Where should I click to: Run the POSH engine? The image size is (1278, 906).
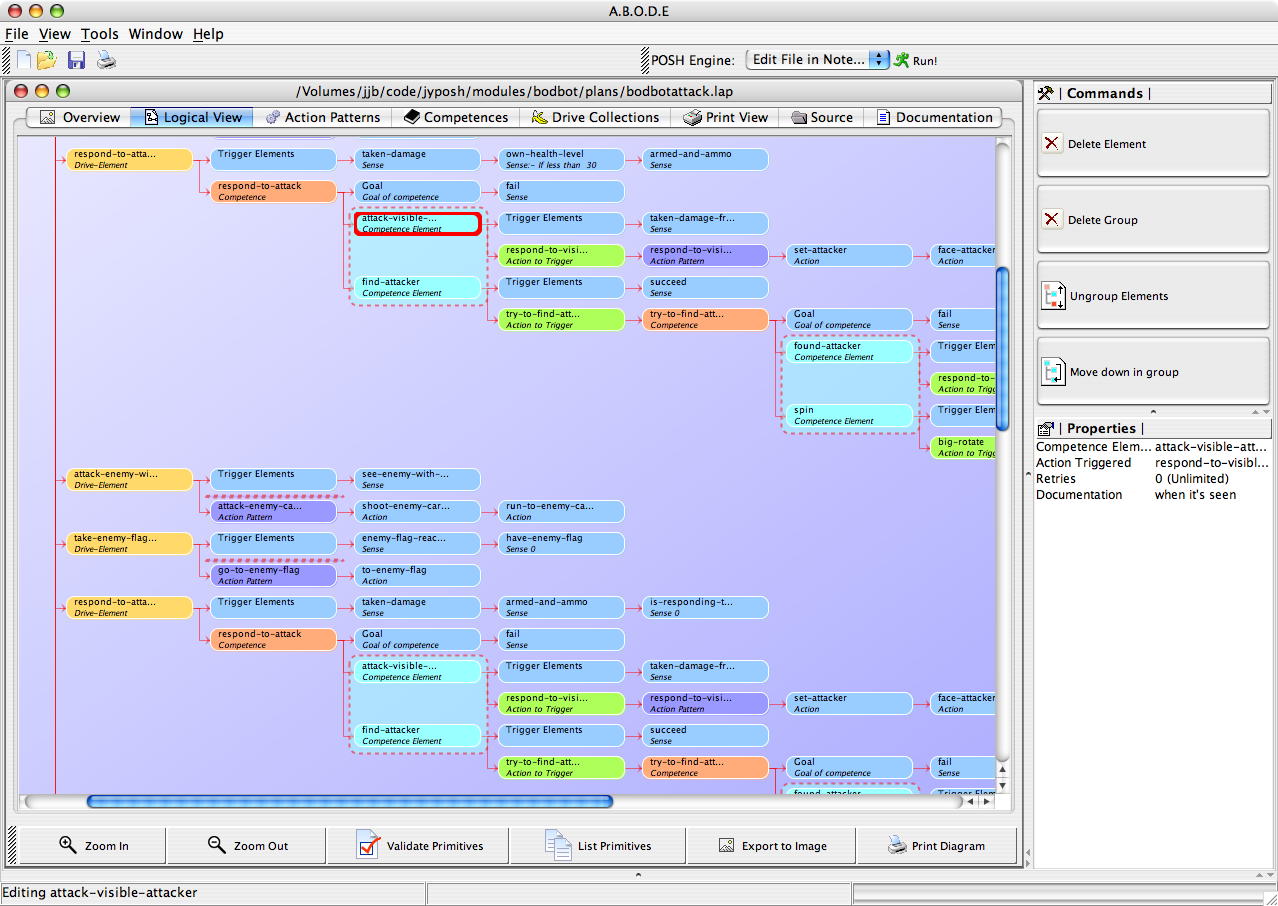click(x=915, y=60)
